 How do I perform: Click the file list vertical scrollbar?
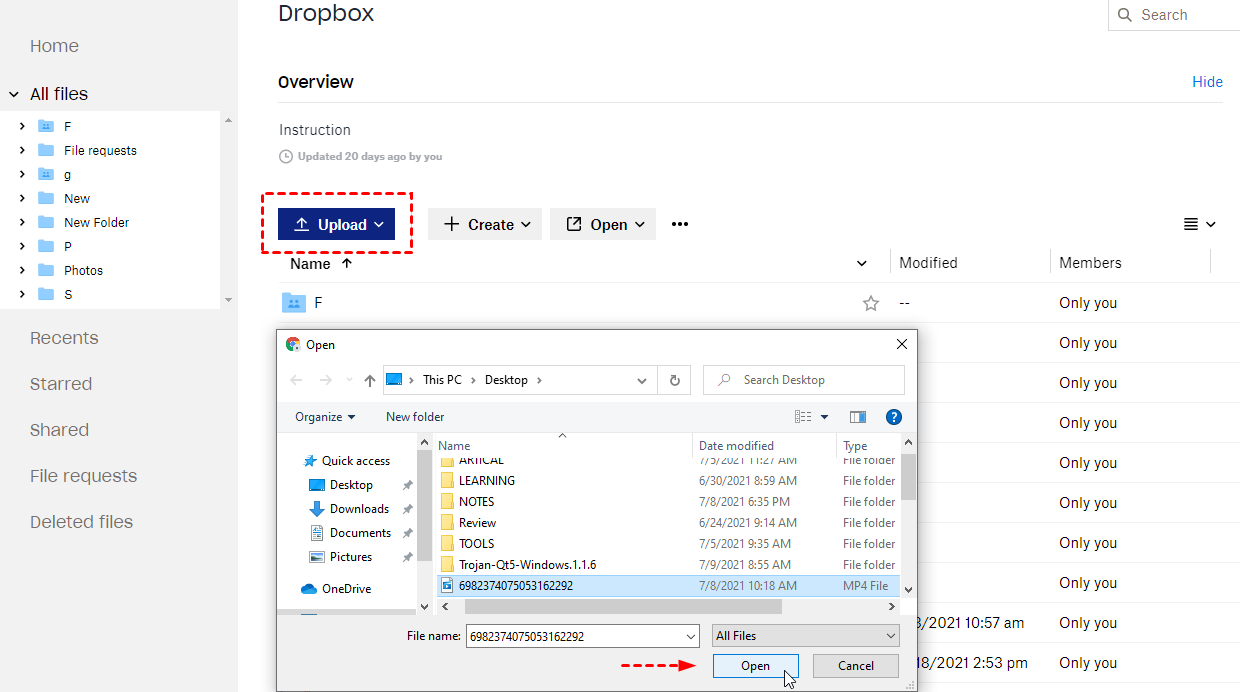tap(908, 477)
